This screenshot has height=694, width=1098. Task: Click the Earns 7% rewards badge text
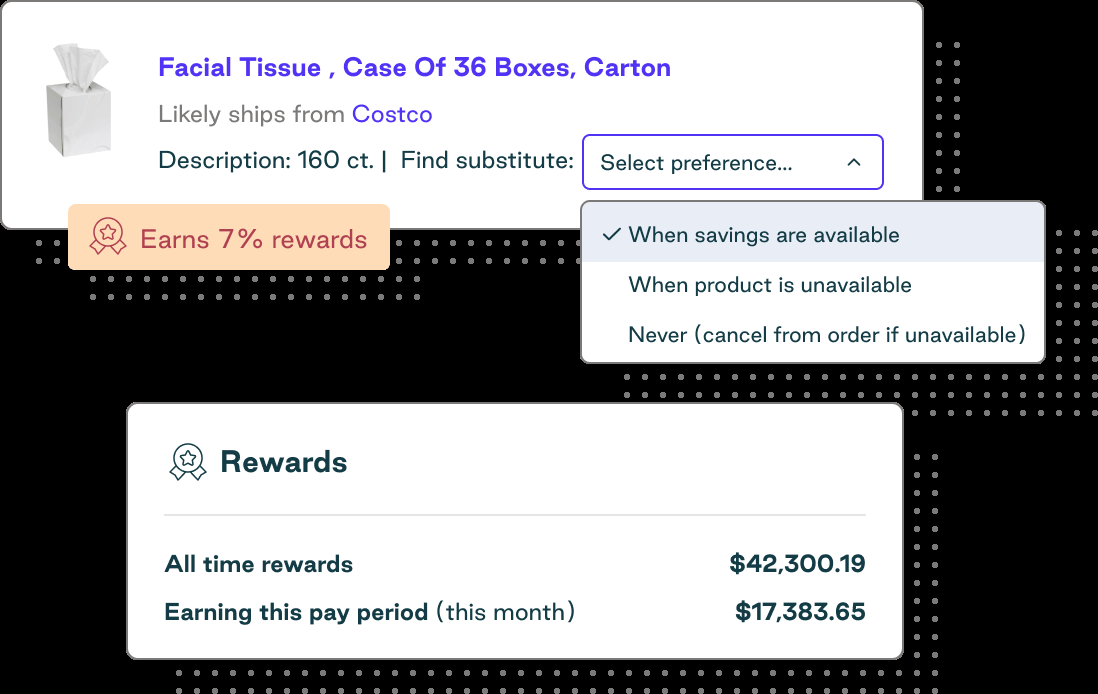click(253, 240)
